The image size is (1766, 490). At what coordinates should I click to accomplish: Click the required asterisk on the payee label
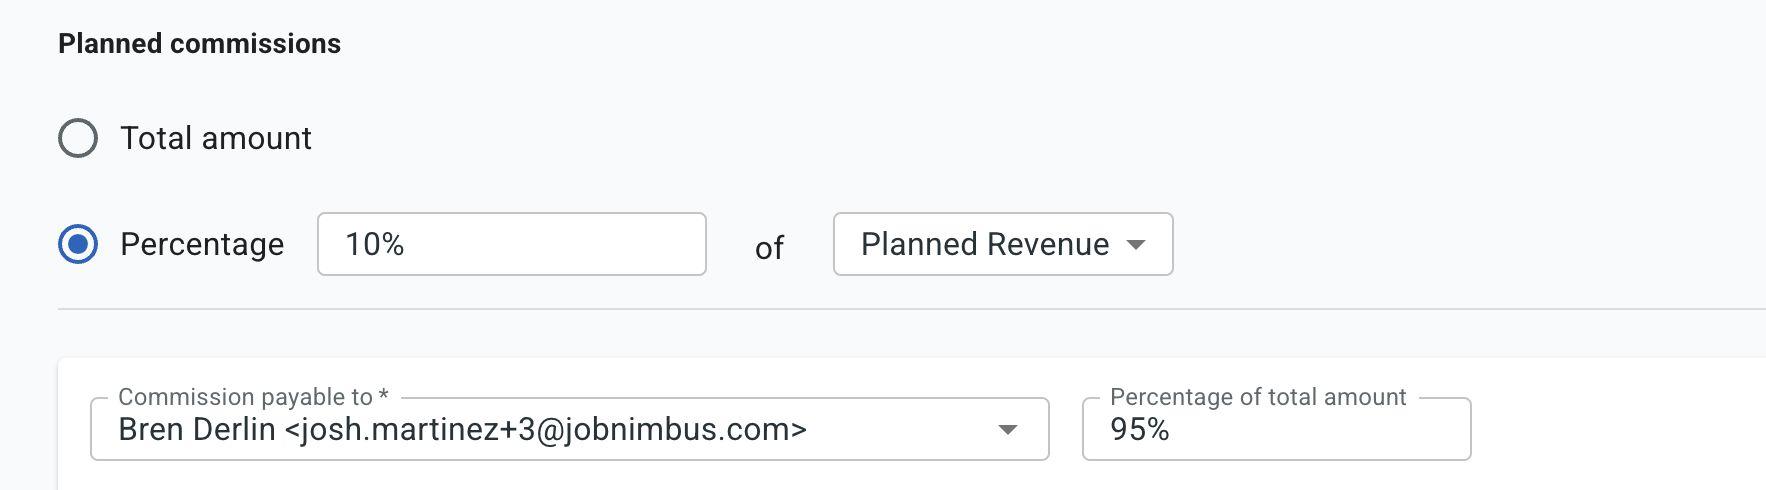(x=384, y=396)
